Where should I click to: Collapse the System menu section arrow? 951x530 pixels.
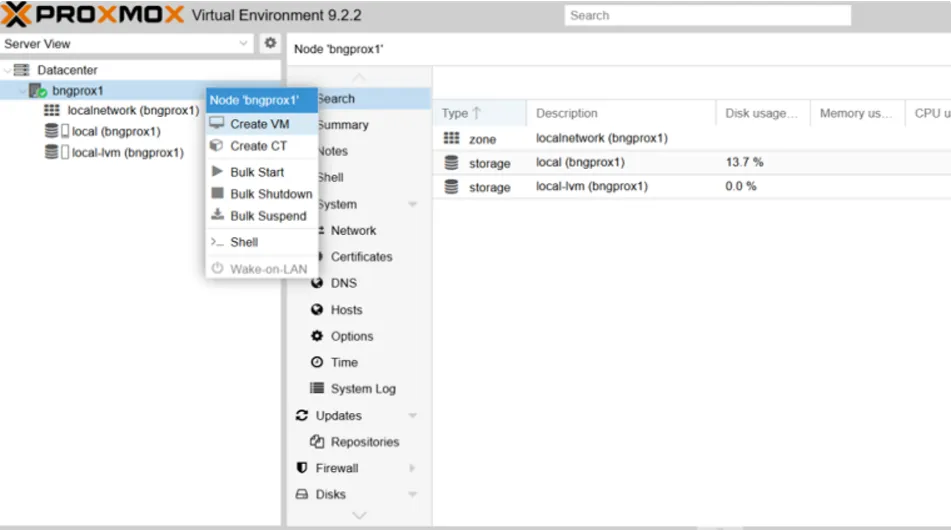(x=412, y=204)
